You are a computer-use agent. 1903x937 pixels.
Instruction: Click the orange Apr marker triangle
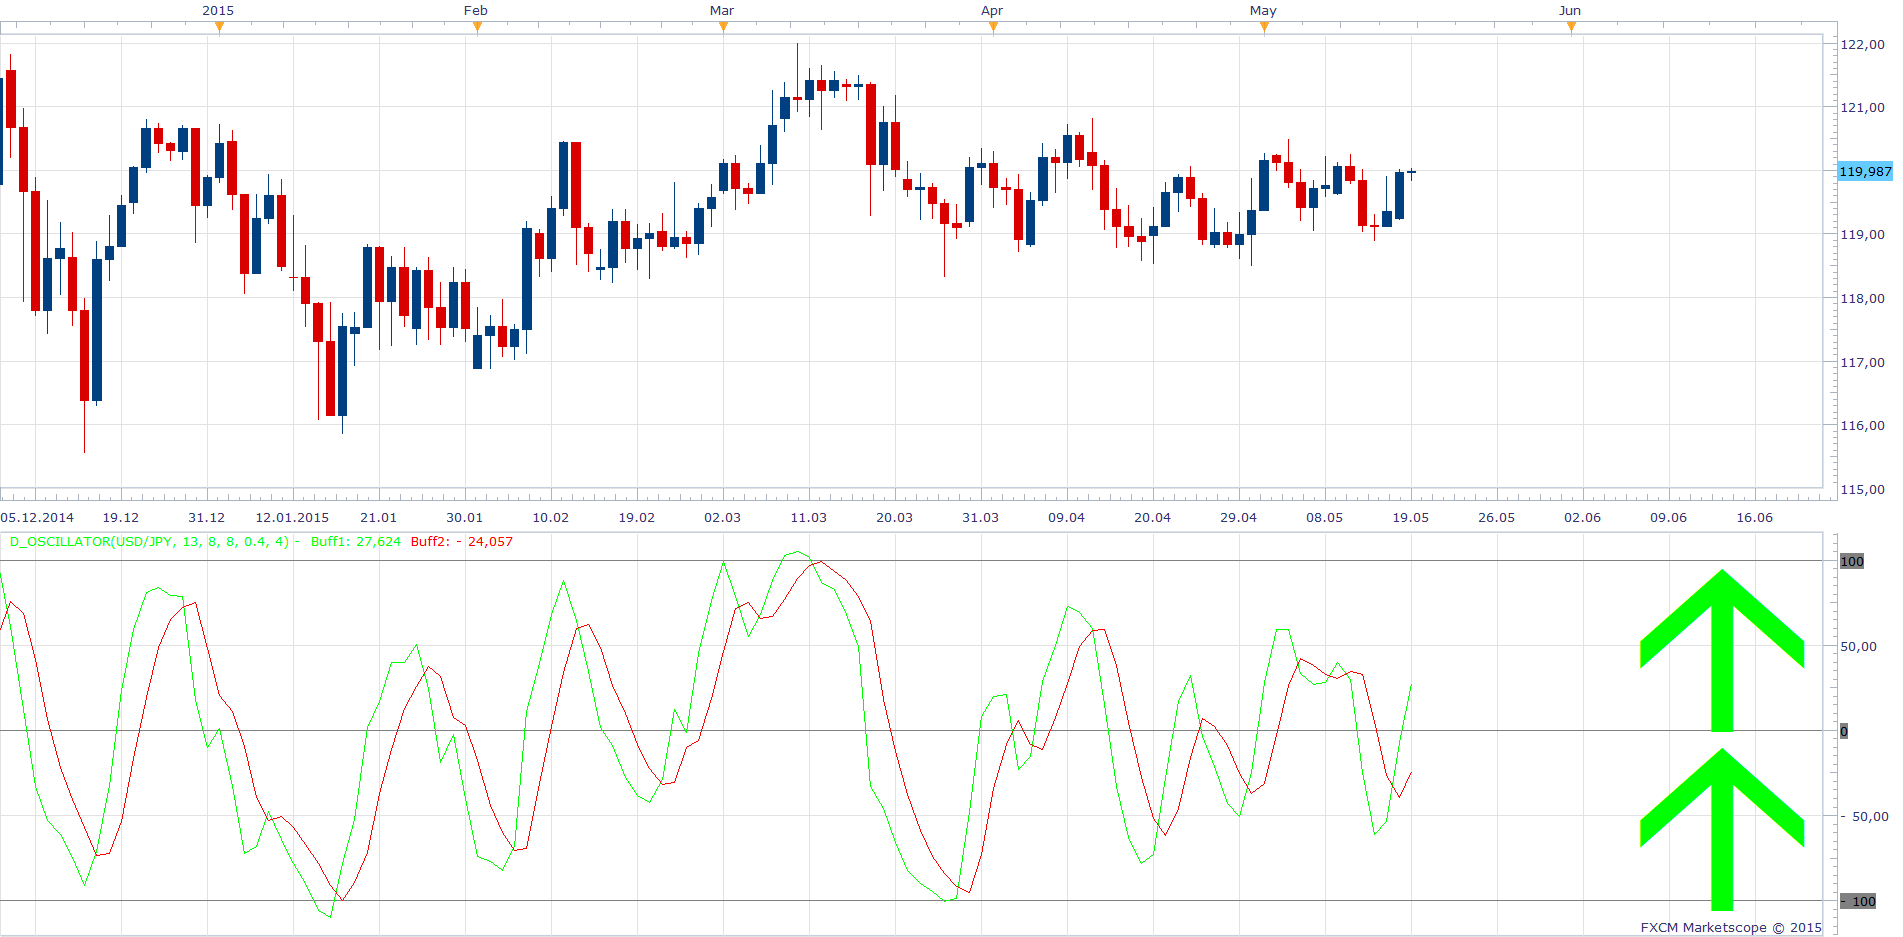click(x=993, y=27)
